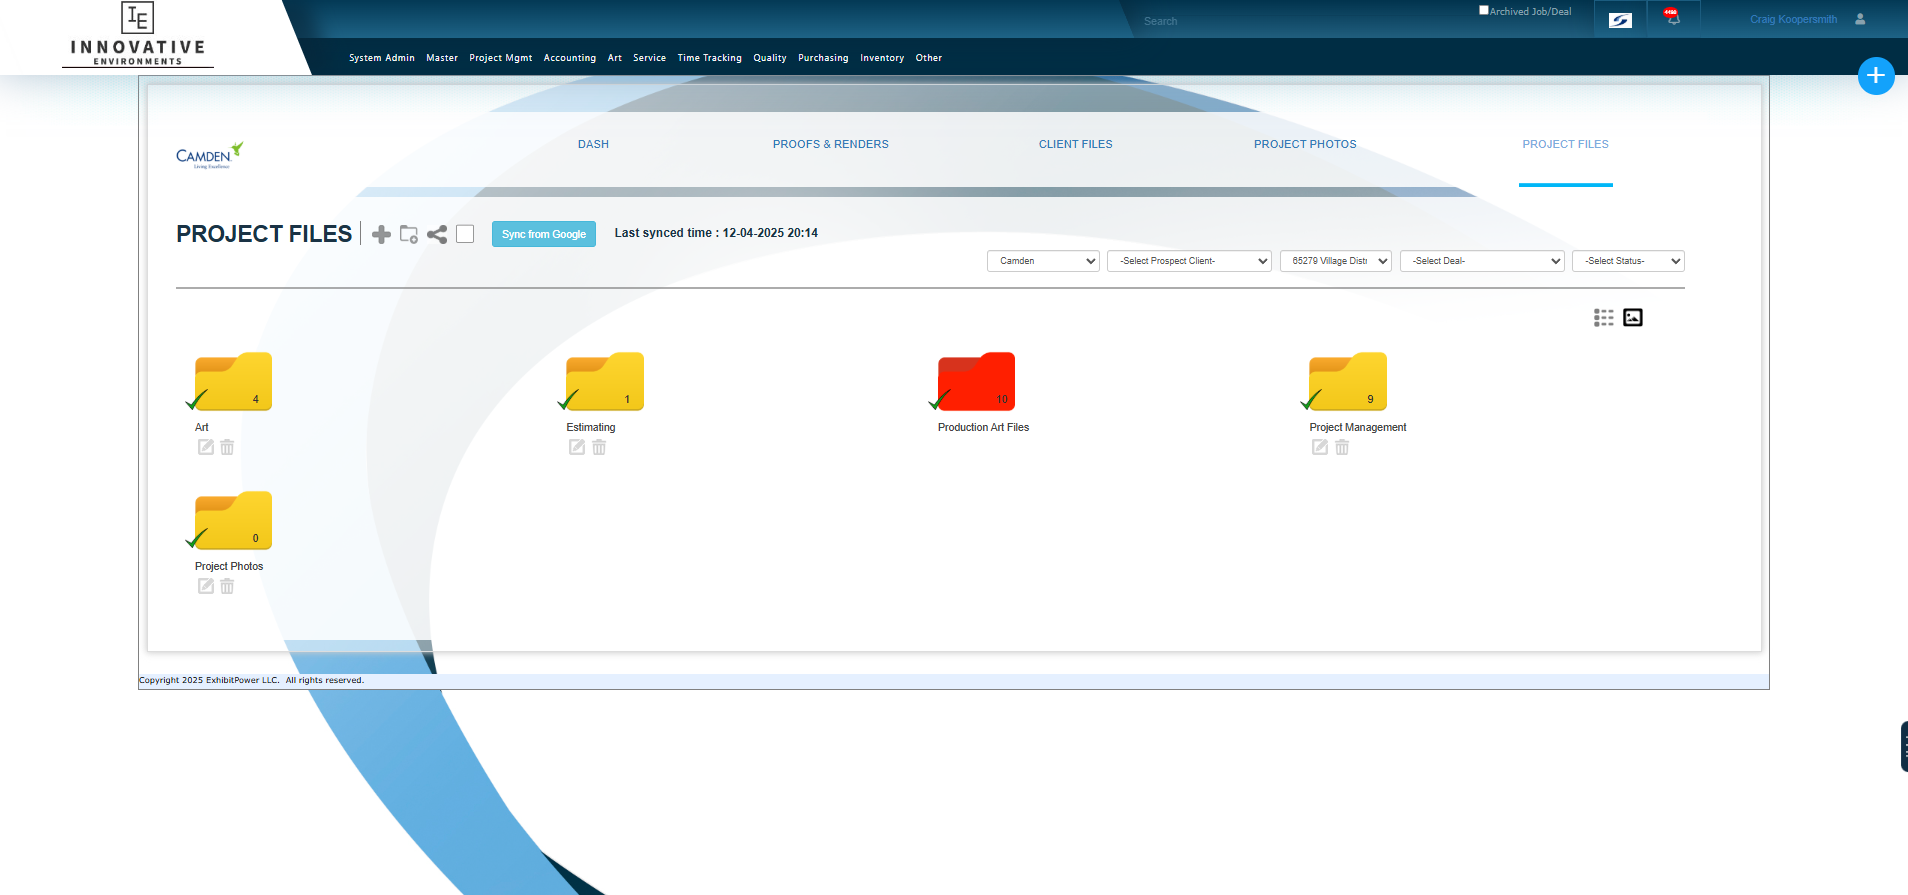Open the Other menu
This screenshot has height=895, width=1908.
pyautogui.click(x=929, y=58)
